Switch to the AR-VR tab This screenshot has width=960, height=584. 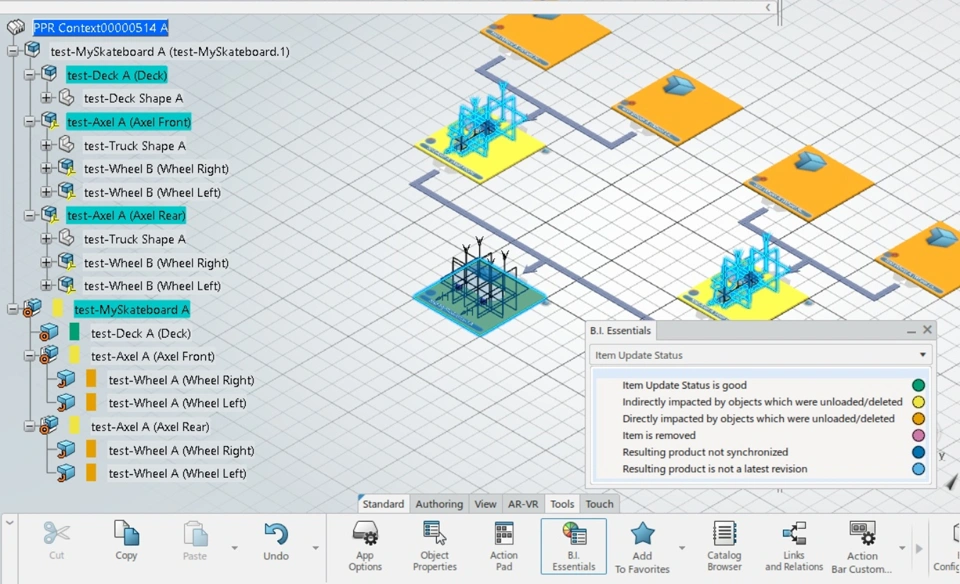point(523,504)
